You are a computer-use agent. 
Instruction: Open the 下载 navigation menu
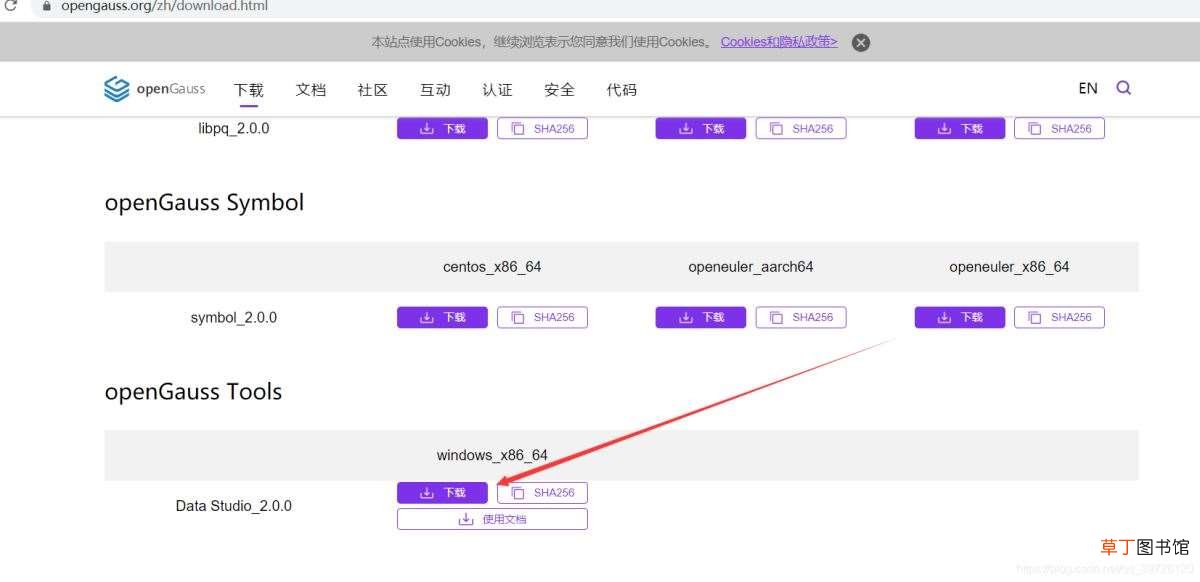(249, 90)
